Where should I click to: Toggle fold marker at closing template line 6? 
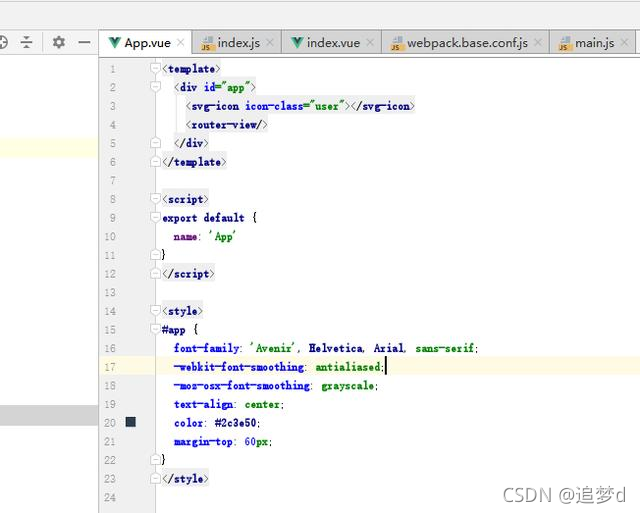tap(155, 162)
